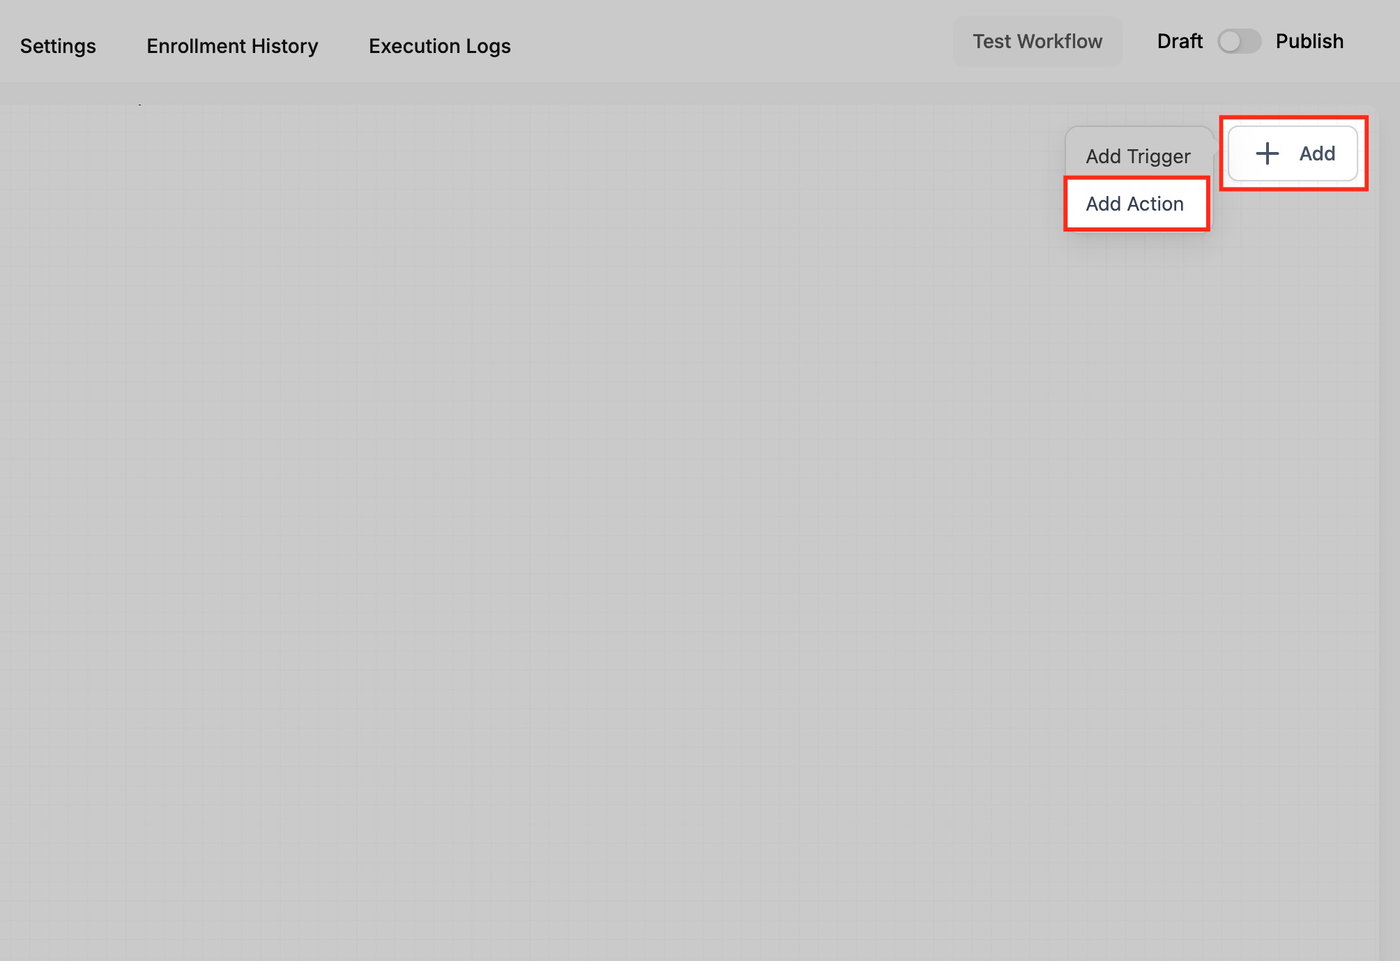Viewport: 1400px width, 961px height.
Task: Click the Publish label text
Action: (x=1309, y=41)
